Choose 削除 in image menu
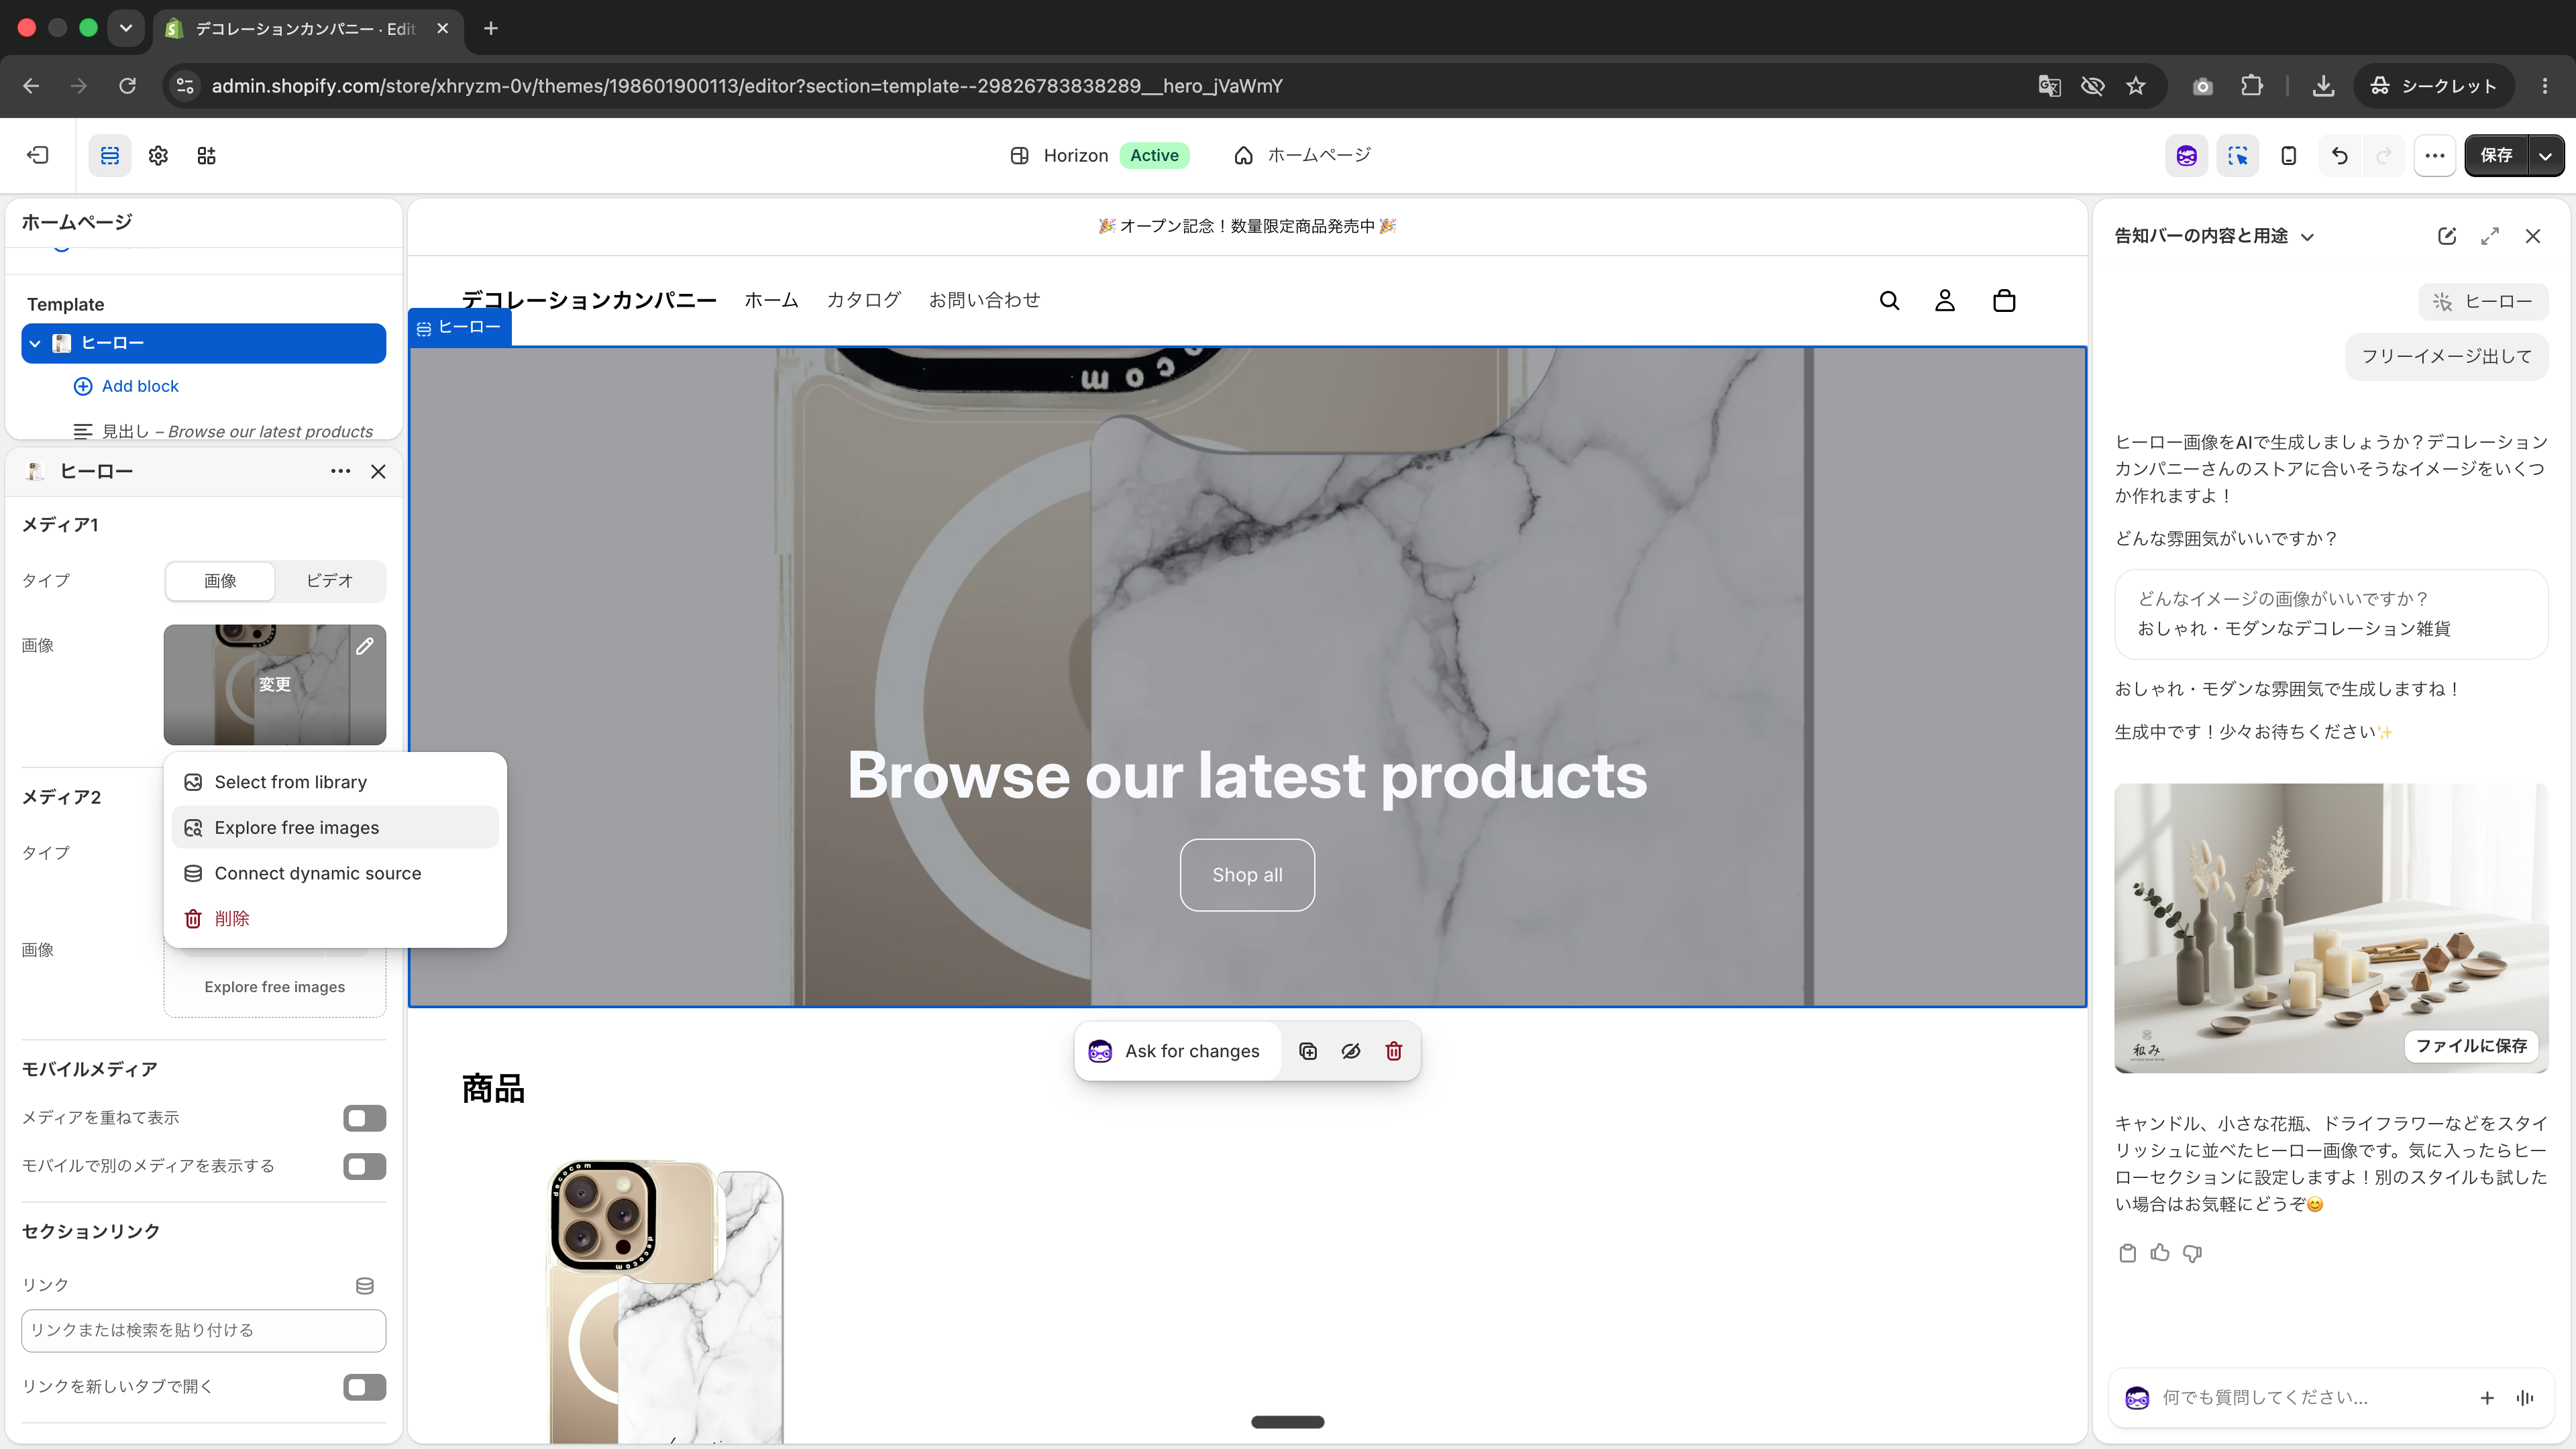The height and width of the screenshot is (1449, 2576). tap(335, 918)
